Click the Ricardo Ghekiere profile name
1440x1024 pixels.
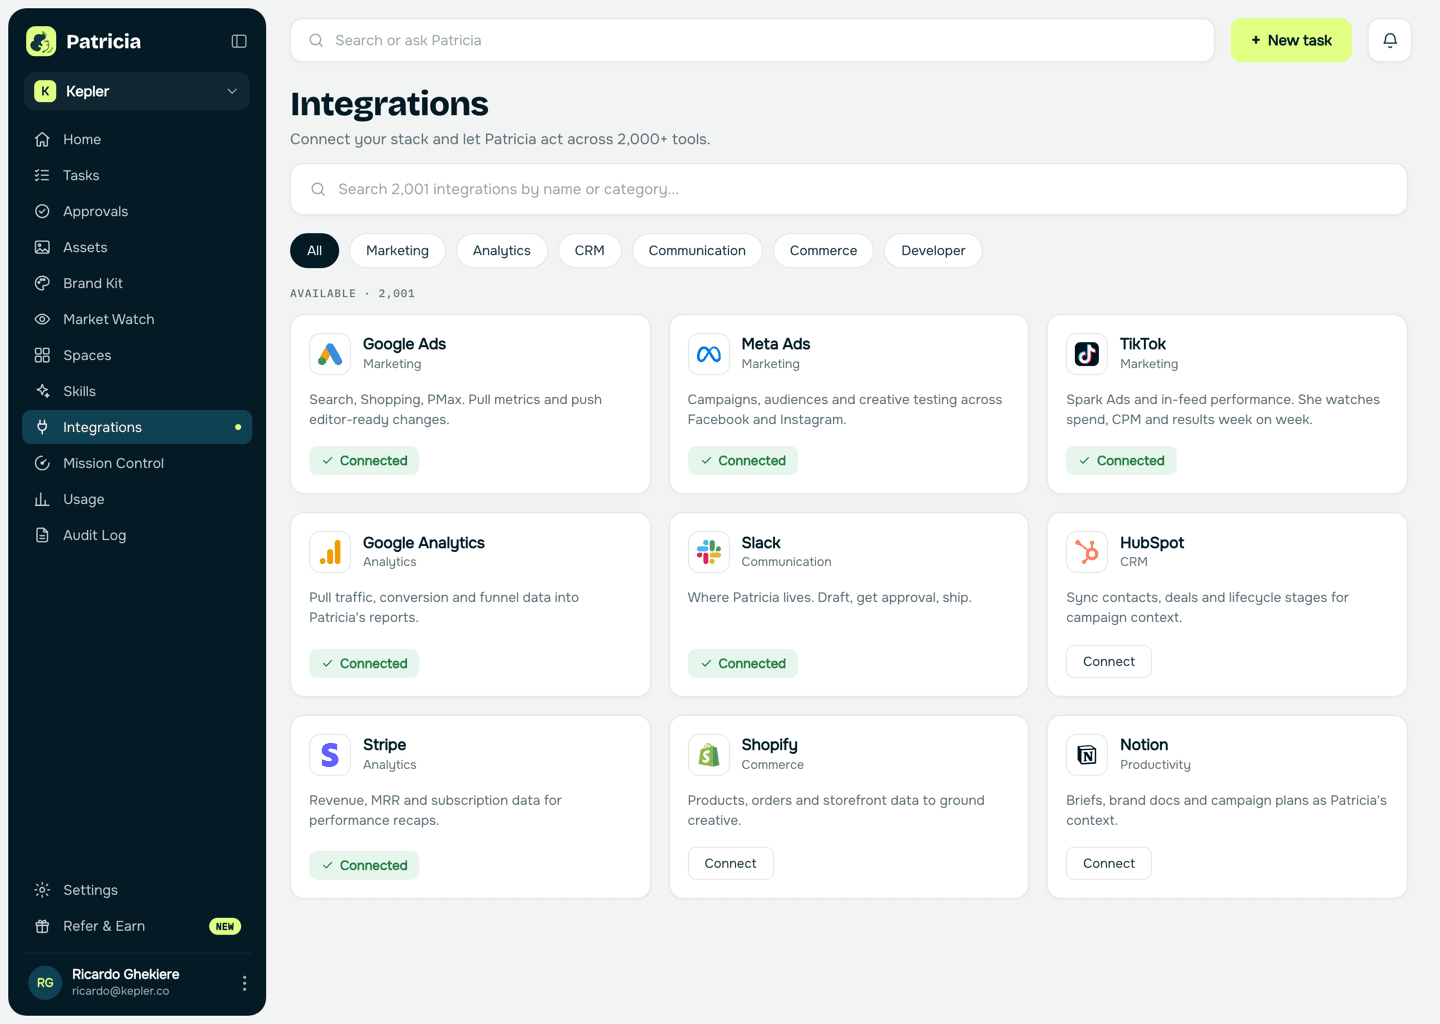pos(126,974)
